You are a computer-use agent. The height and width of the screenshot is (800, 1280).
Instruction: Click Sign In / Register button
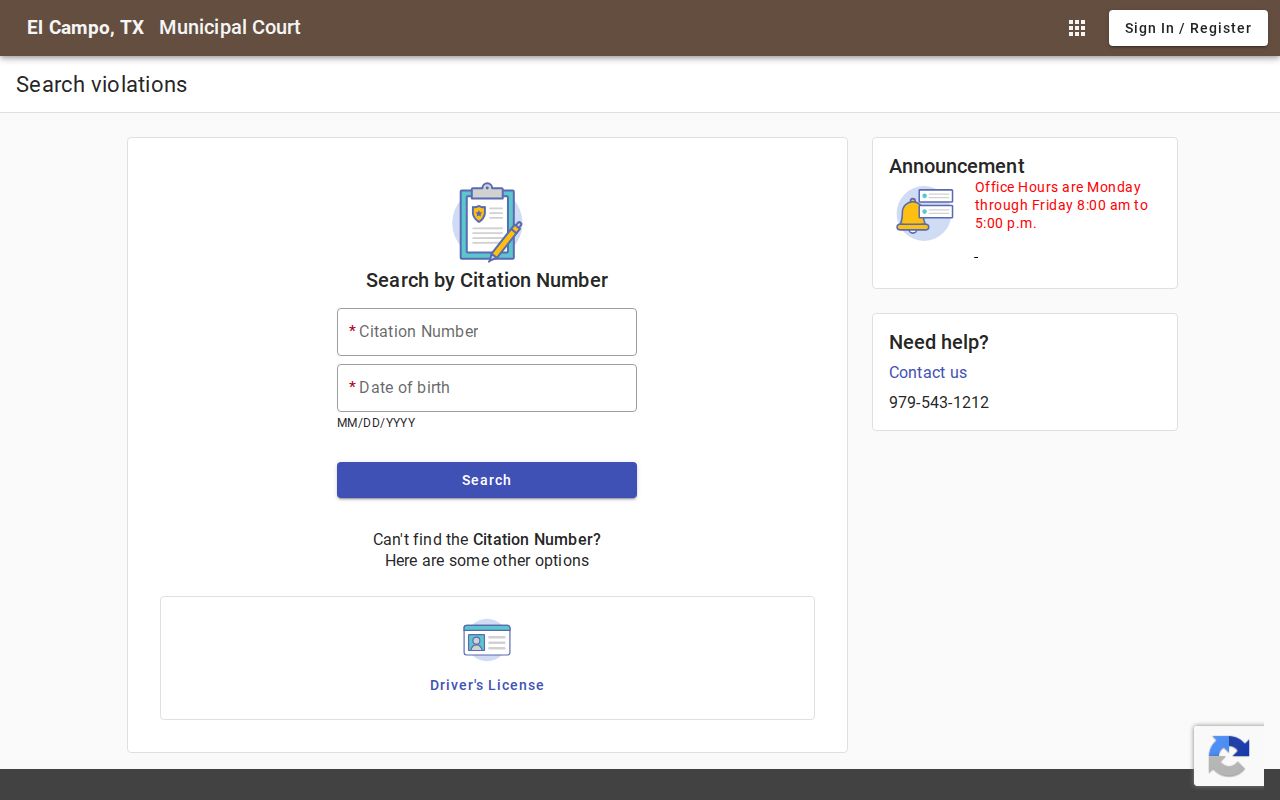[1188, 28]
